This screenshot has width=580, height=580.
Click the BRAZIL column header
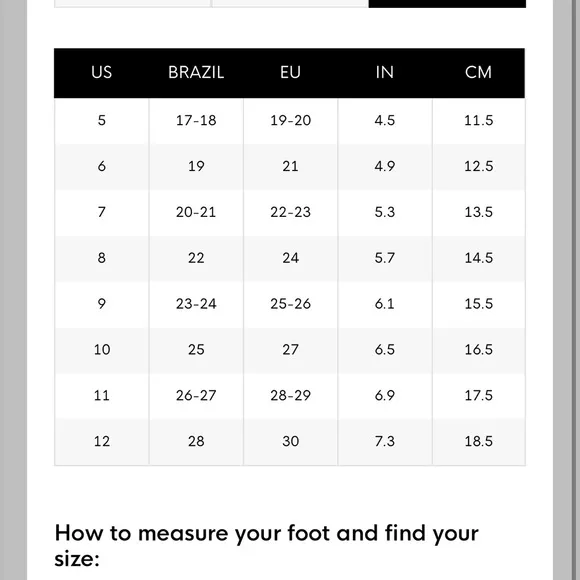pyautogui.click(x=196, y=72)
